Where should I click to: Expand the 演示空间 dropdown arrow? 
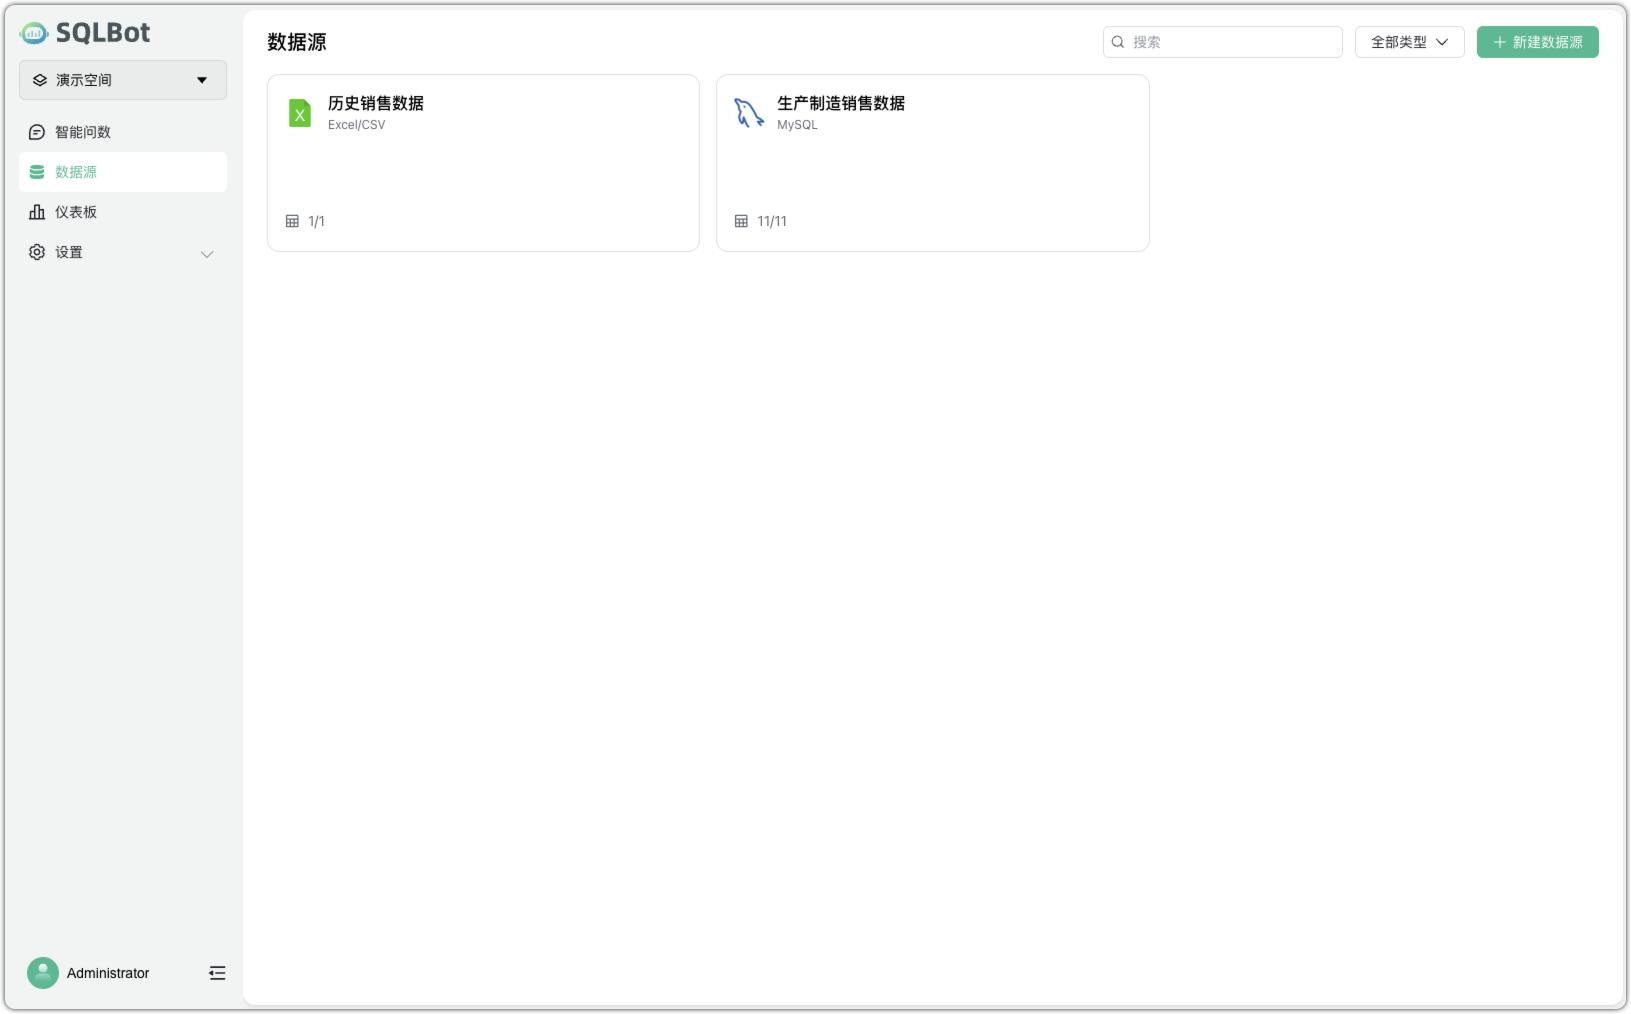pos(202,80)
